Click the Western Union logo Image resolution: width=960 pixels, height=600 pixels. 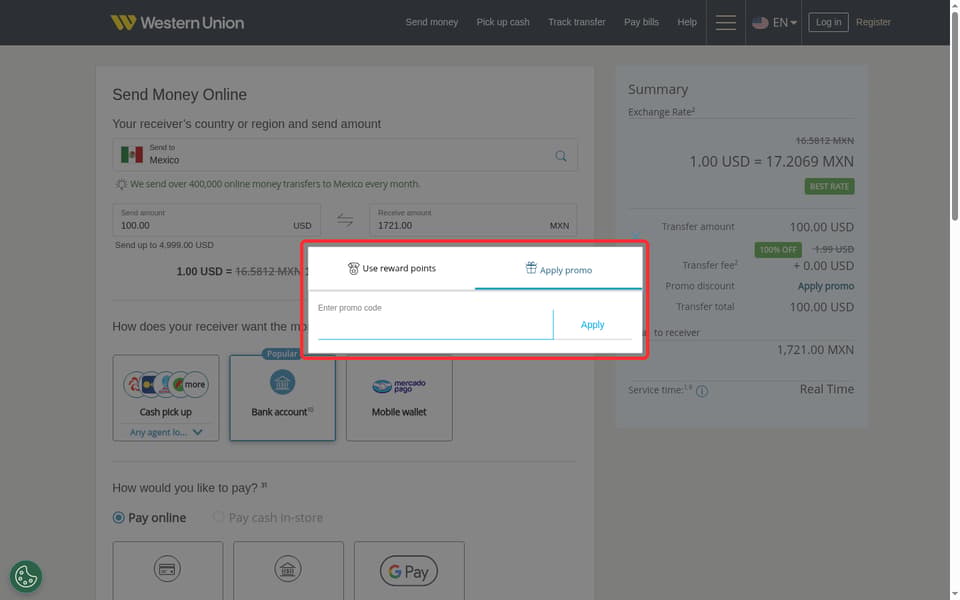(177, 23)
